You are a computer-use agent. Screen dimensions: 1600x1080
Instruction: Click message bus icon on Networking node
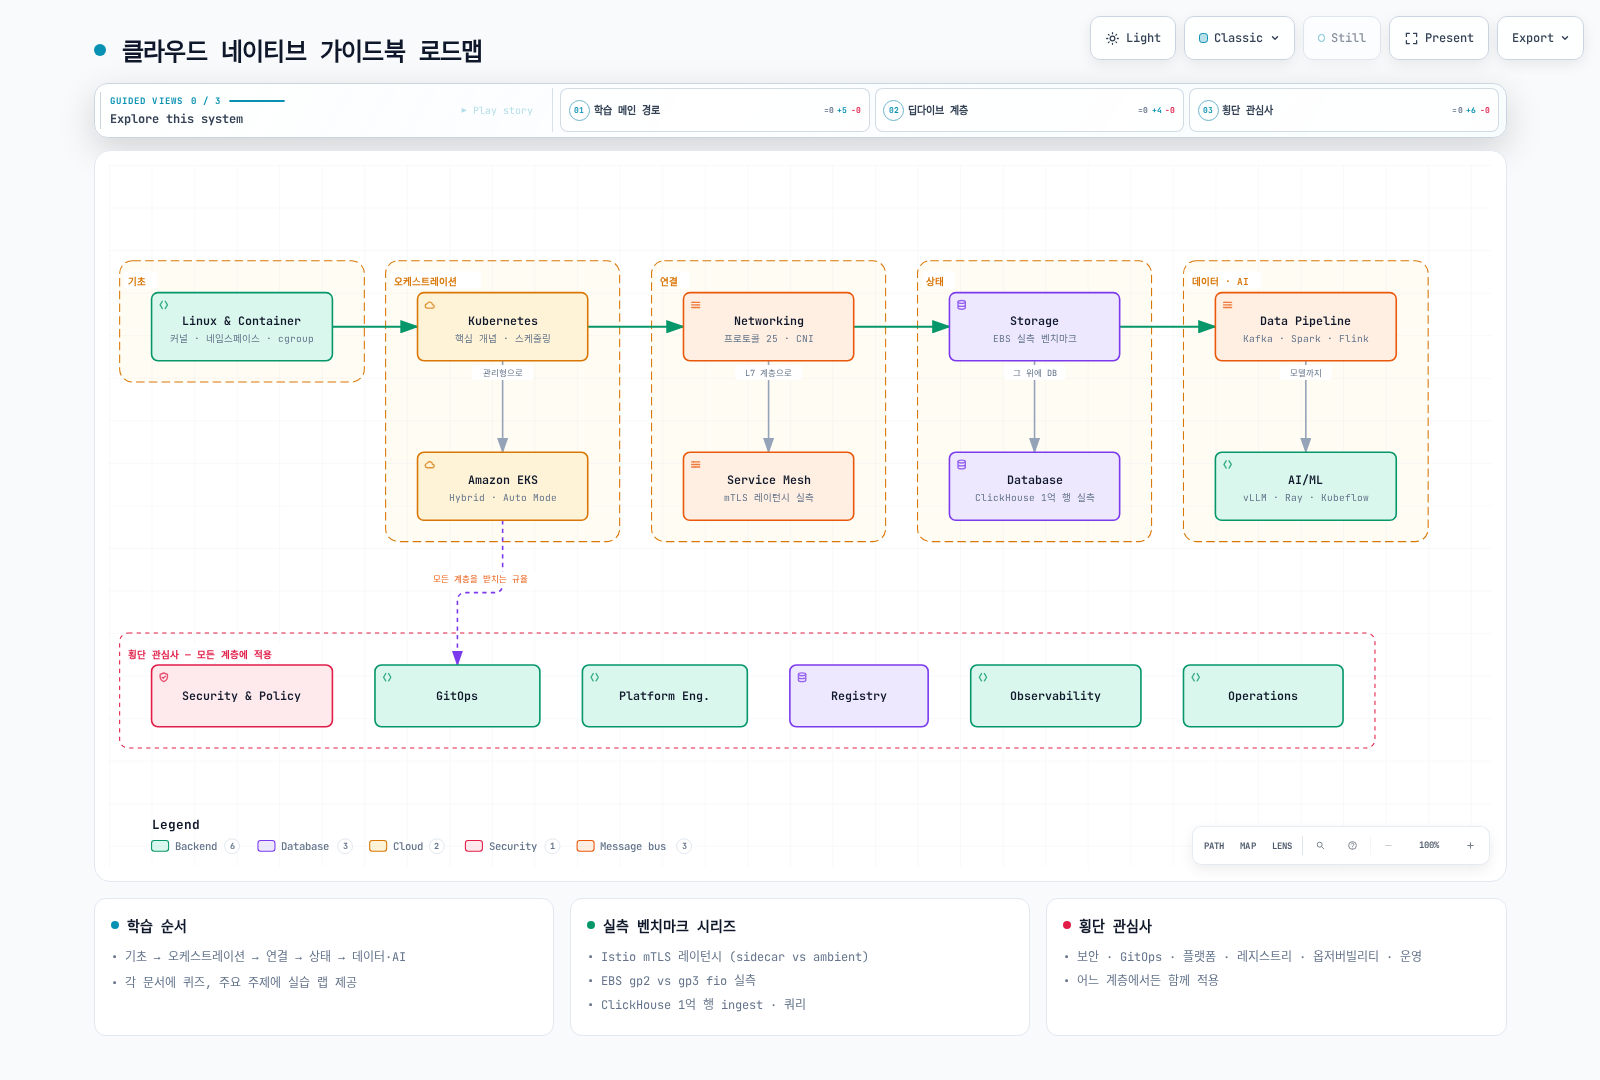click(696, 305)
